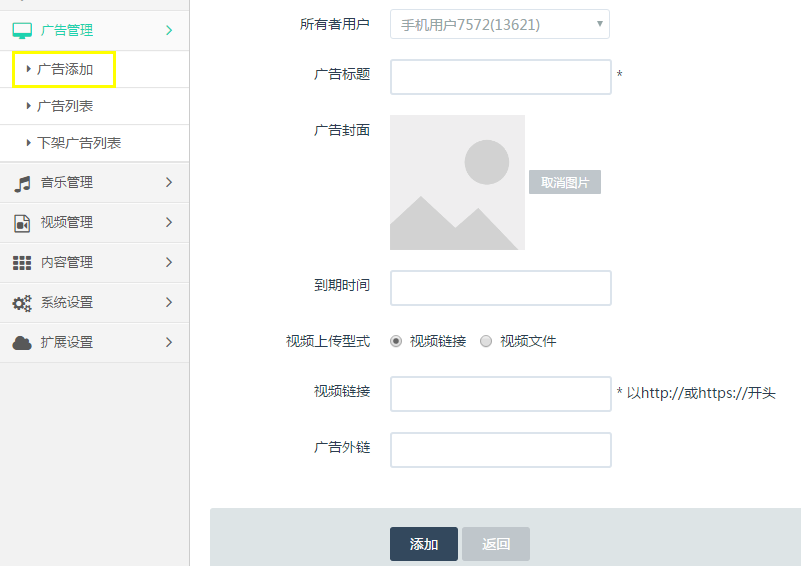Collapse the 广告管理 menu chevron
The height and width of the screenshot is (566, 801).
(x=169, y=31)
